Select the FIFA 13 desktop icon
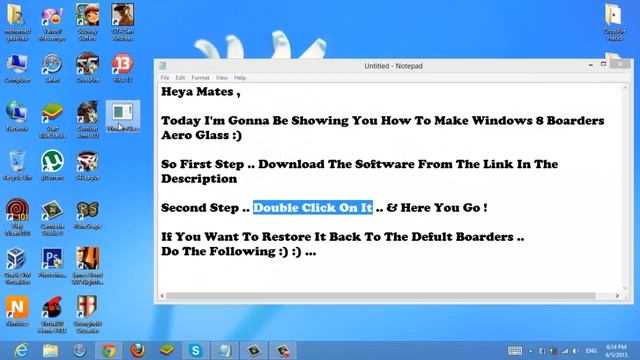640x360 pixels. pyautogui.click(x=122, y=69)
